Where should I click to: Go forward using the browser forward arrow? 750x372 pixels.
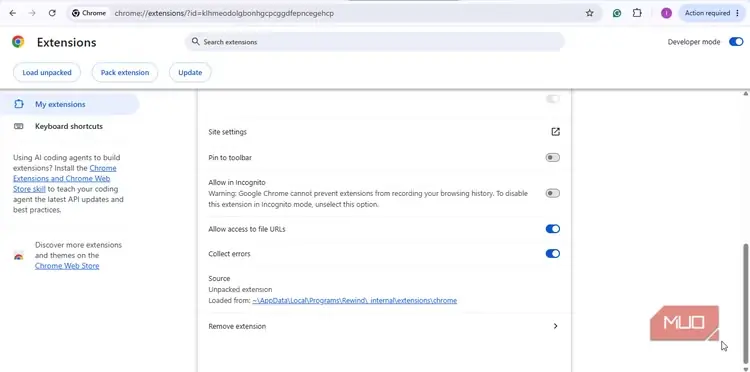[x=32, y=13]
